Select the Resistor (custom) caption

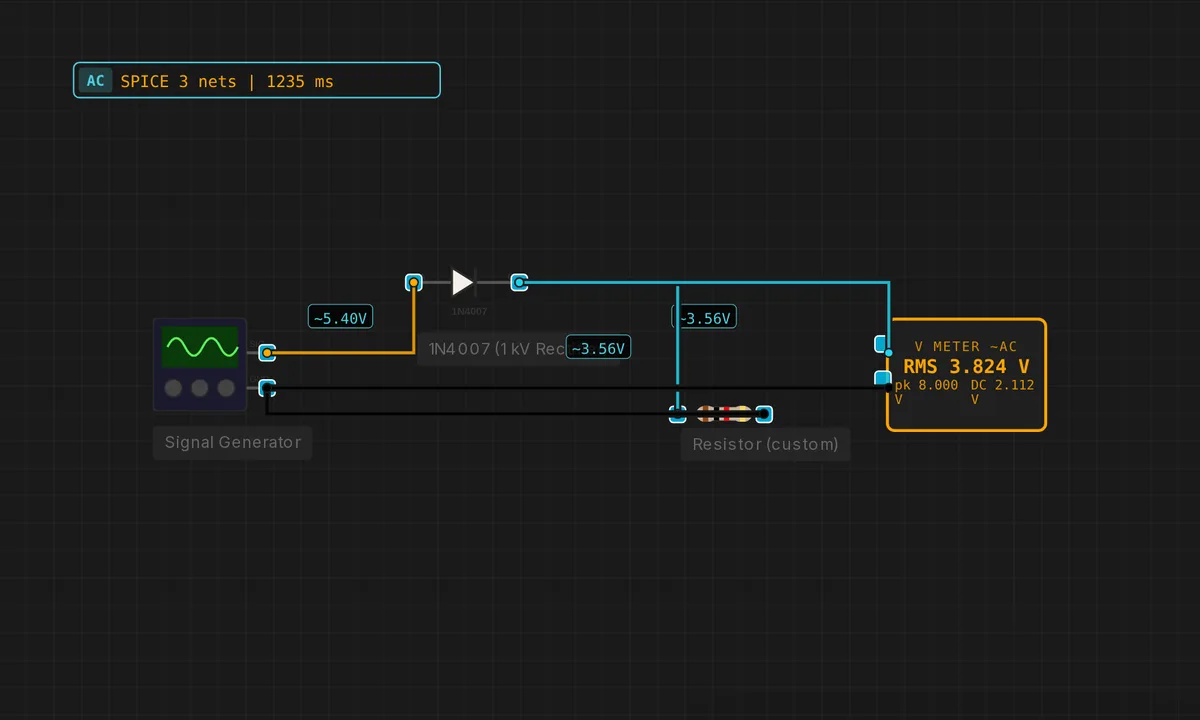point(765,444)
